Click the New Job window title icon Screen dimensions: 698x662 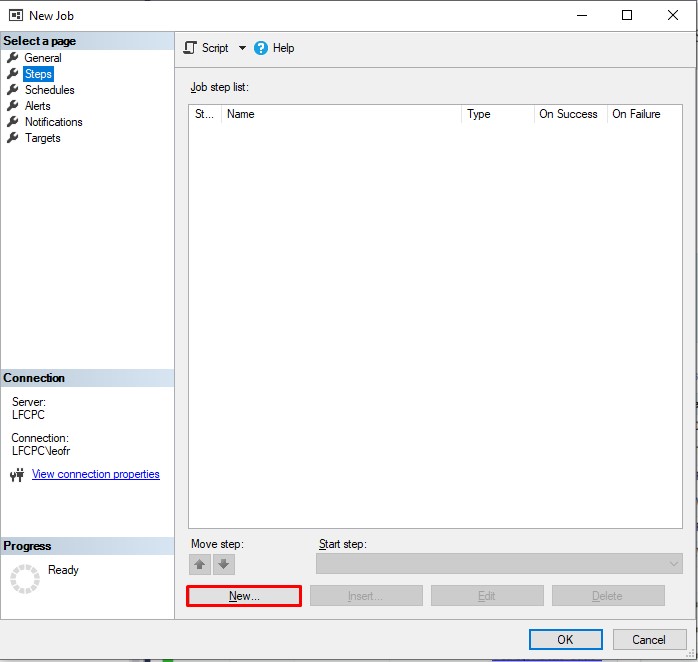16,16
